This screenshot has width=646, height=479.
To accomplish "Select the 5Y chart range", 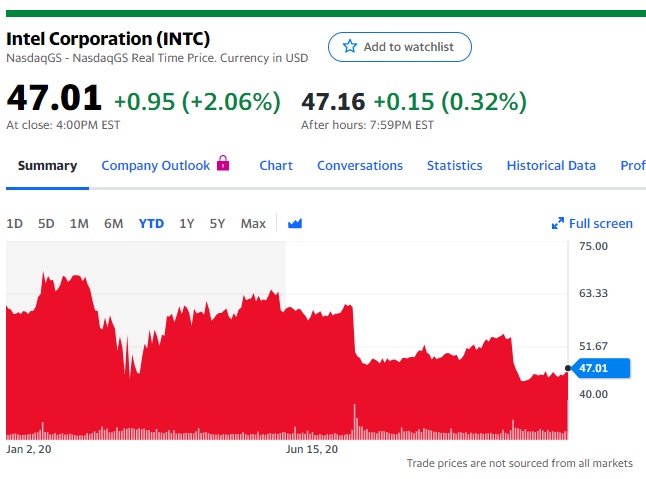I will click(217, 224).
